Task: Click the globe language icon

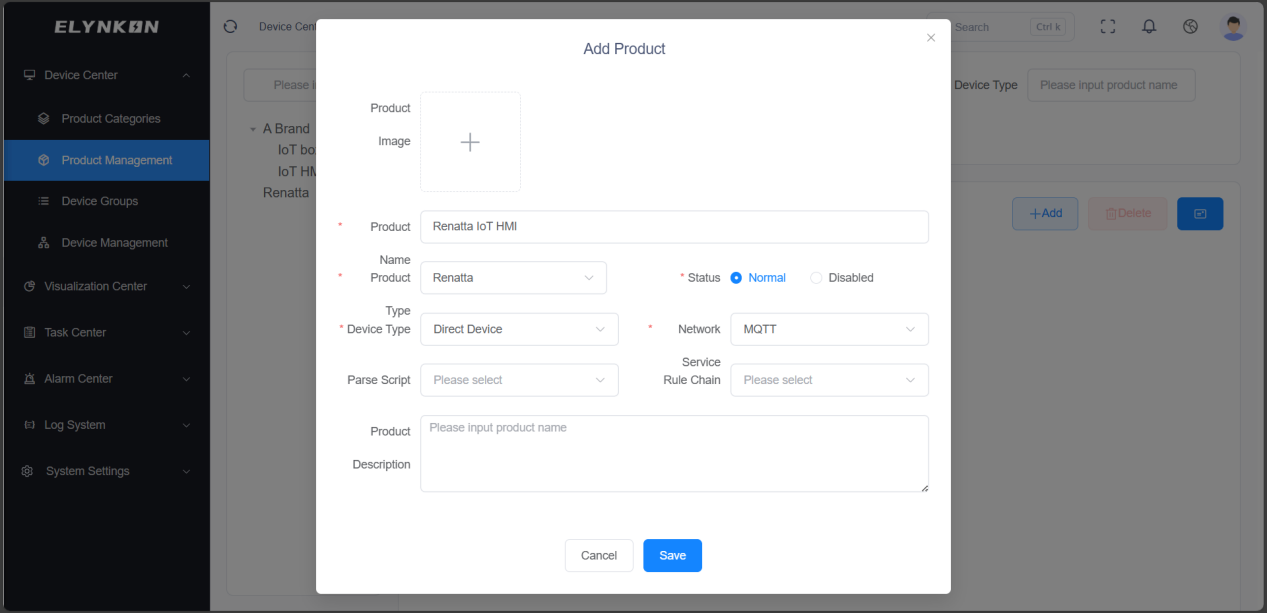Action: [1190, 27]
